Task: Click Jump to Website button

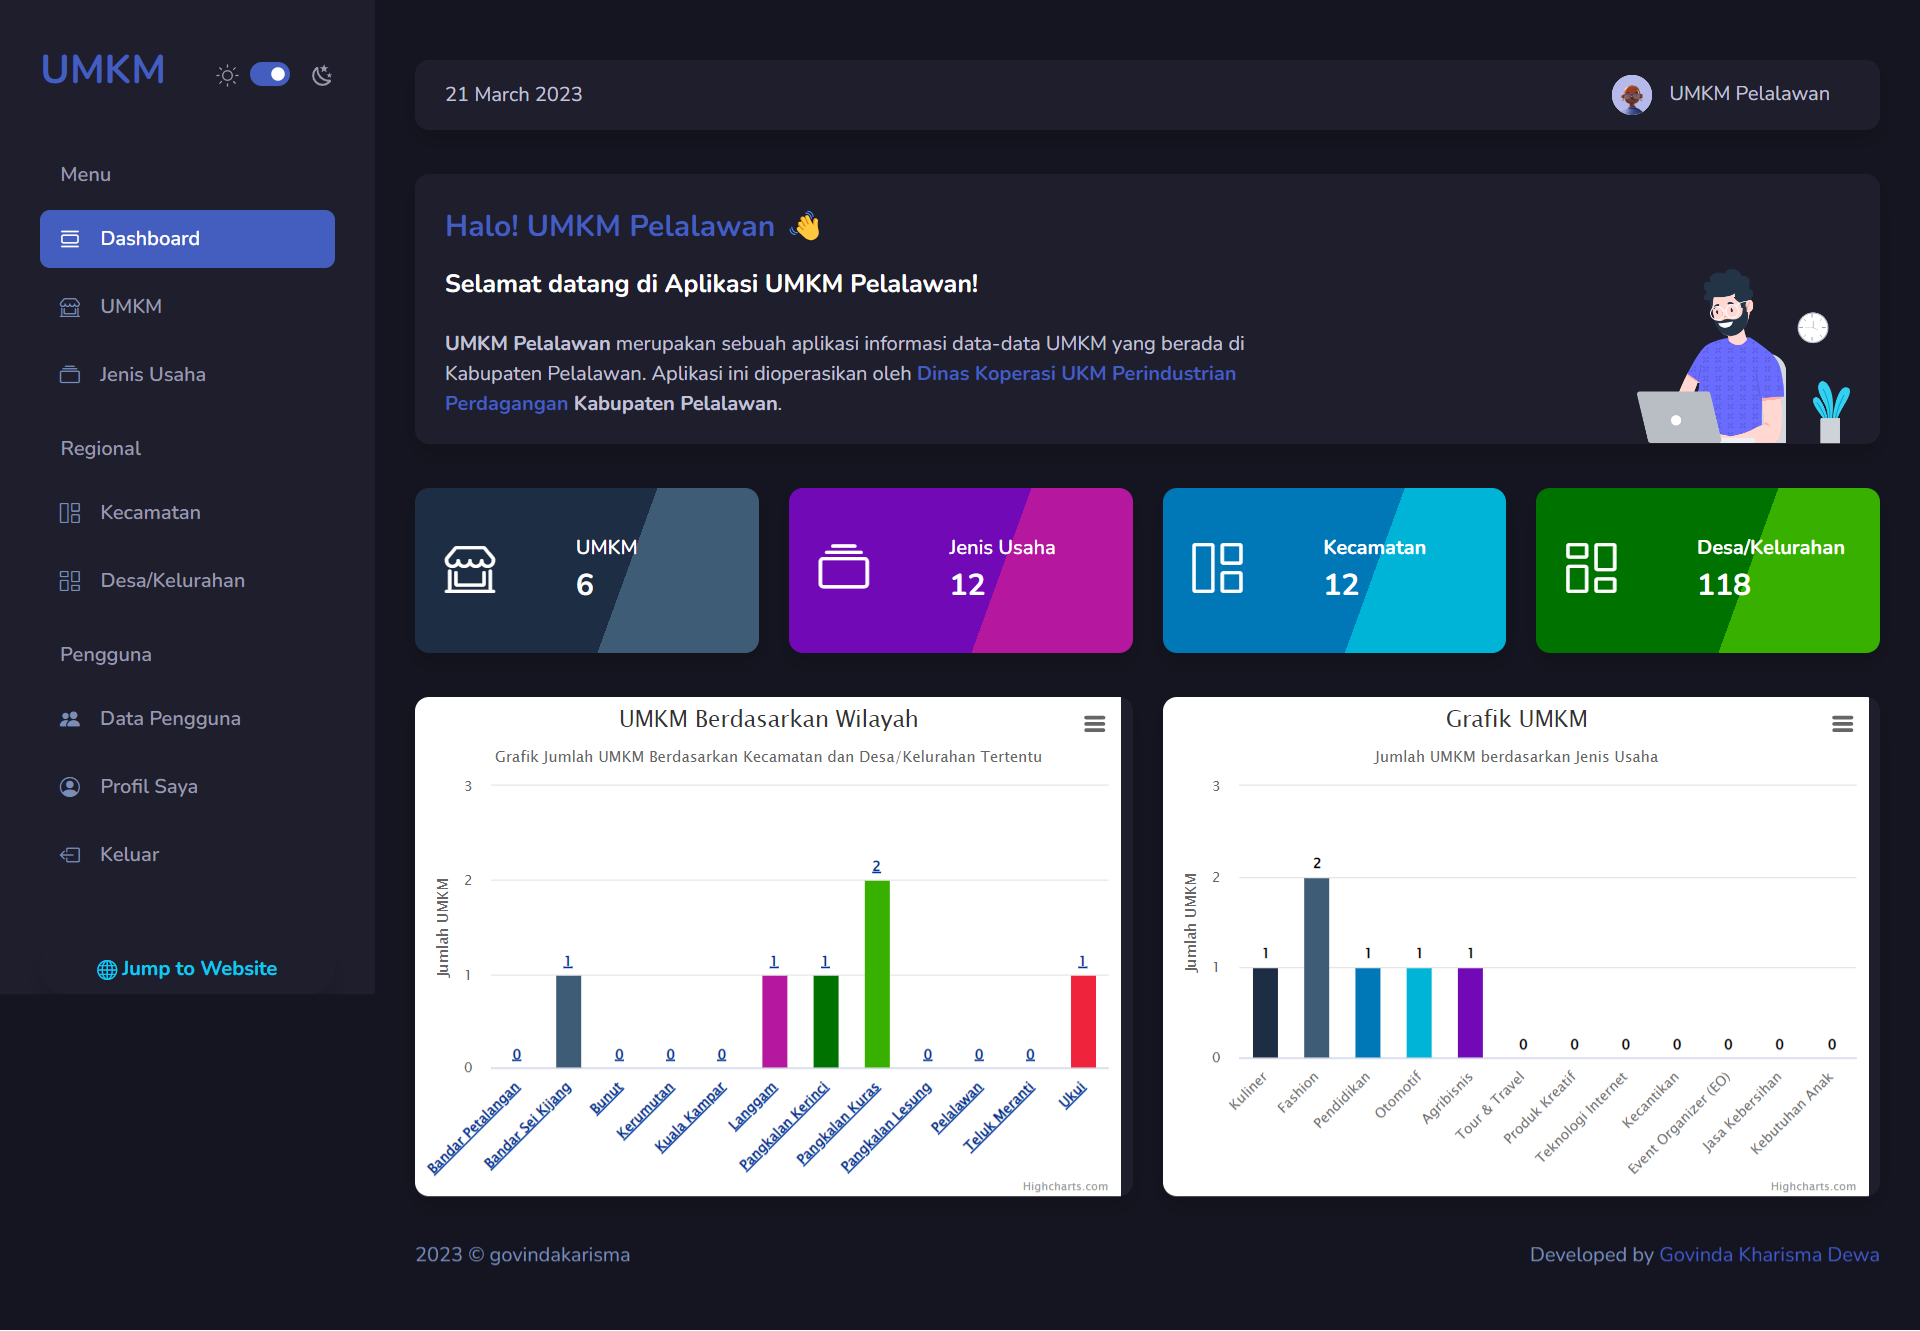Action: pyautogui.click(x=187, y=969)
